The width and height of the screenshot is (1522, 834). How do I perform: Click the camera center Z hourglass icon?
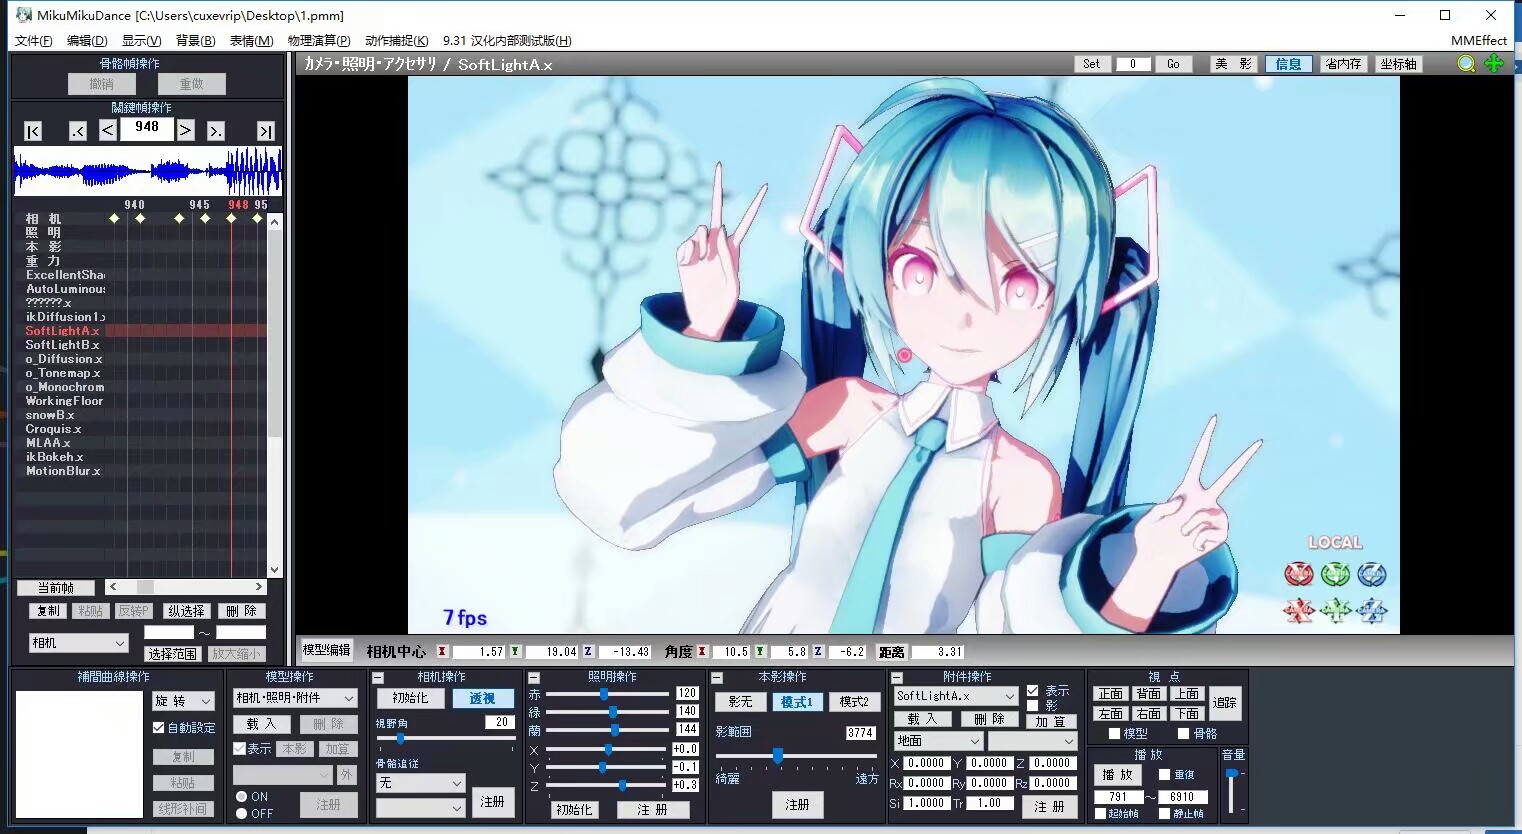[588, 652]
